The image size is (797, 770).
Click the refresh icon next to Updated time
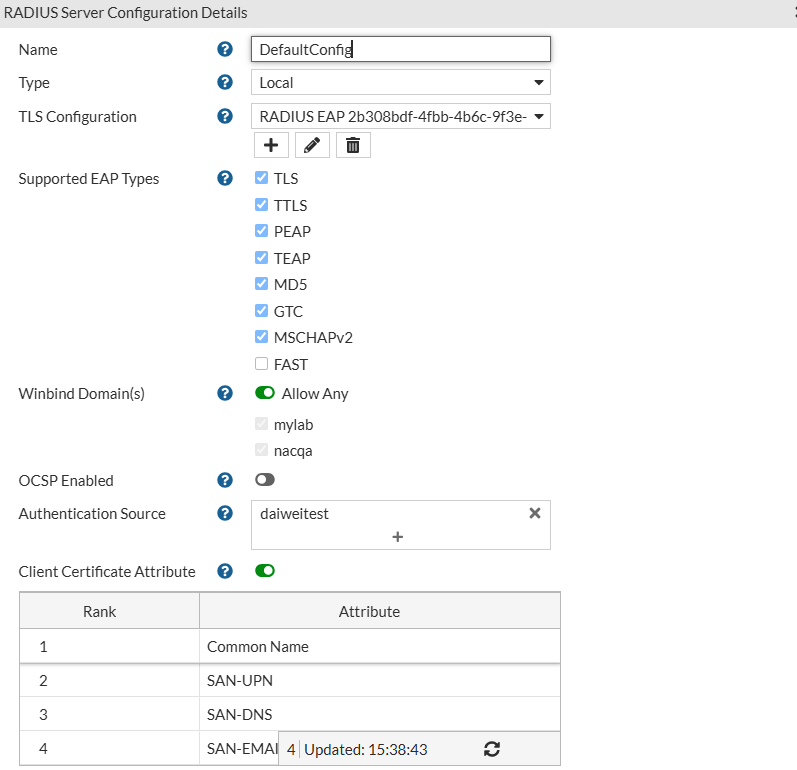[x=491, y=749]
